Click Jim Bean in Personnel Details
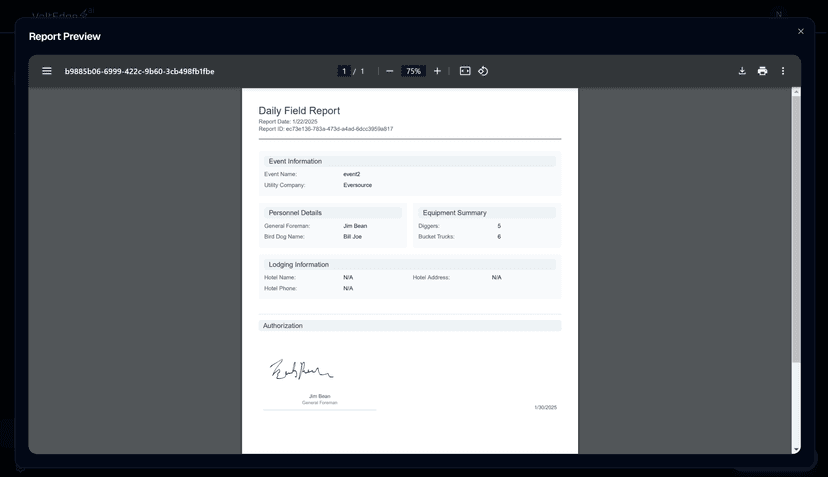This screenshot has height=477, width=828. coord(355,226)
